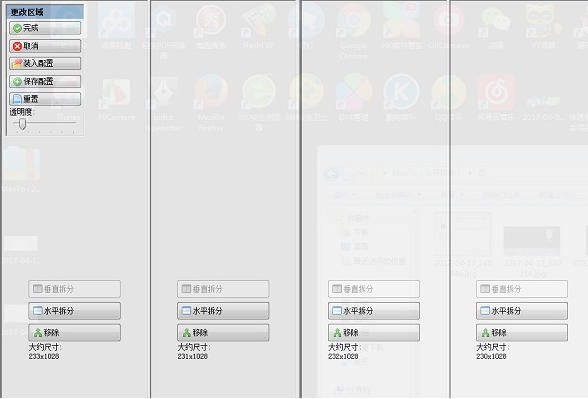The image size is (588, 399).
Task: Click the size value 230x1028
Action: pos(491,356)
